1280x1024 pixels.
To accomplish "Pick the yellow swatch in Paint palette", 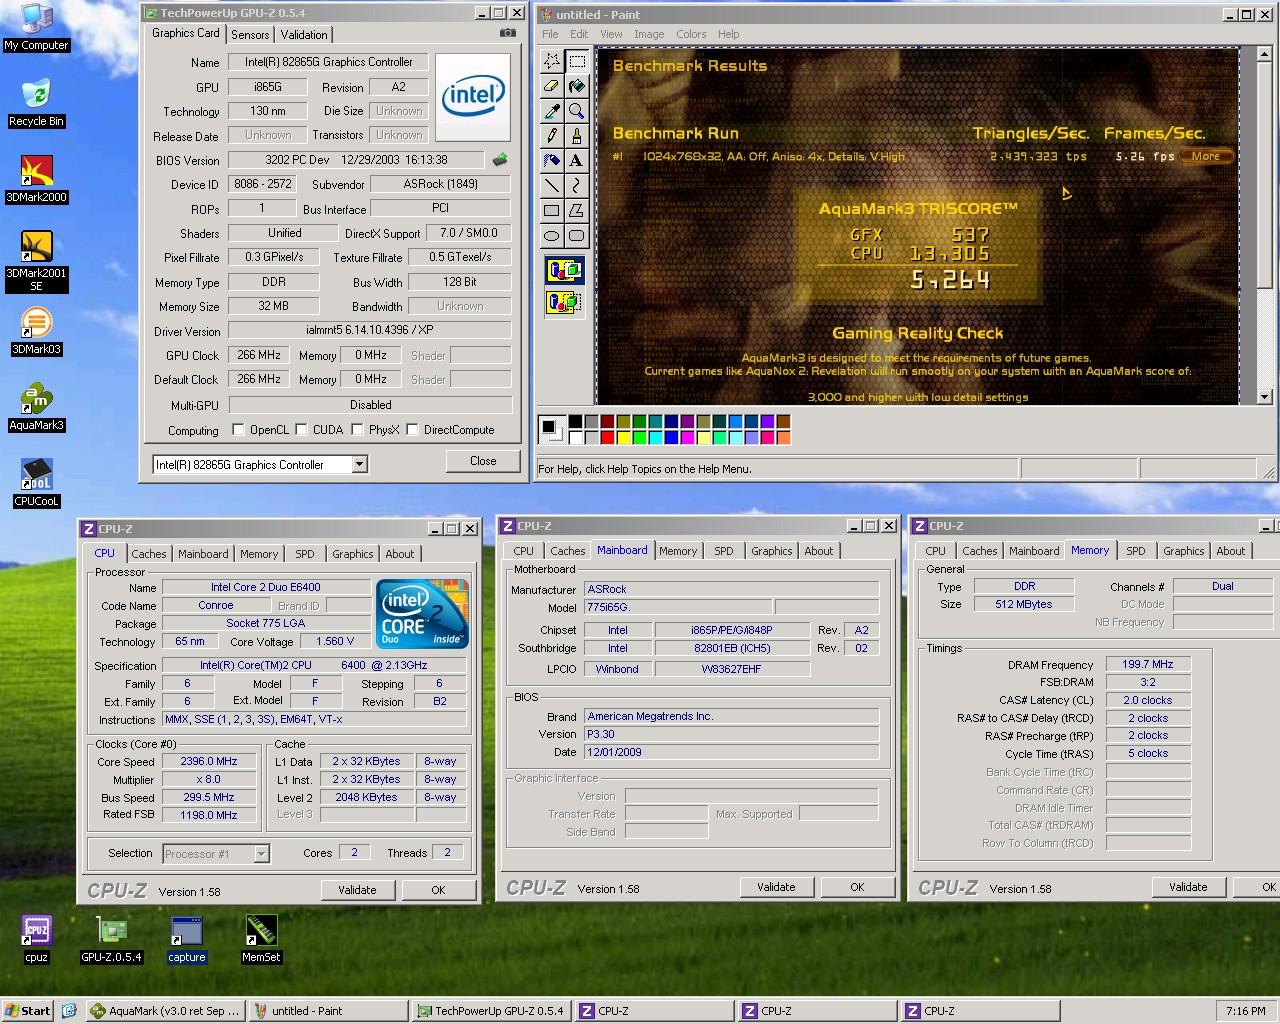I will pos(623,437).
